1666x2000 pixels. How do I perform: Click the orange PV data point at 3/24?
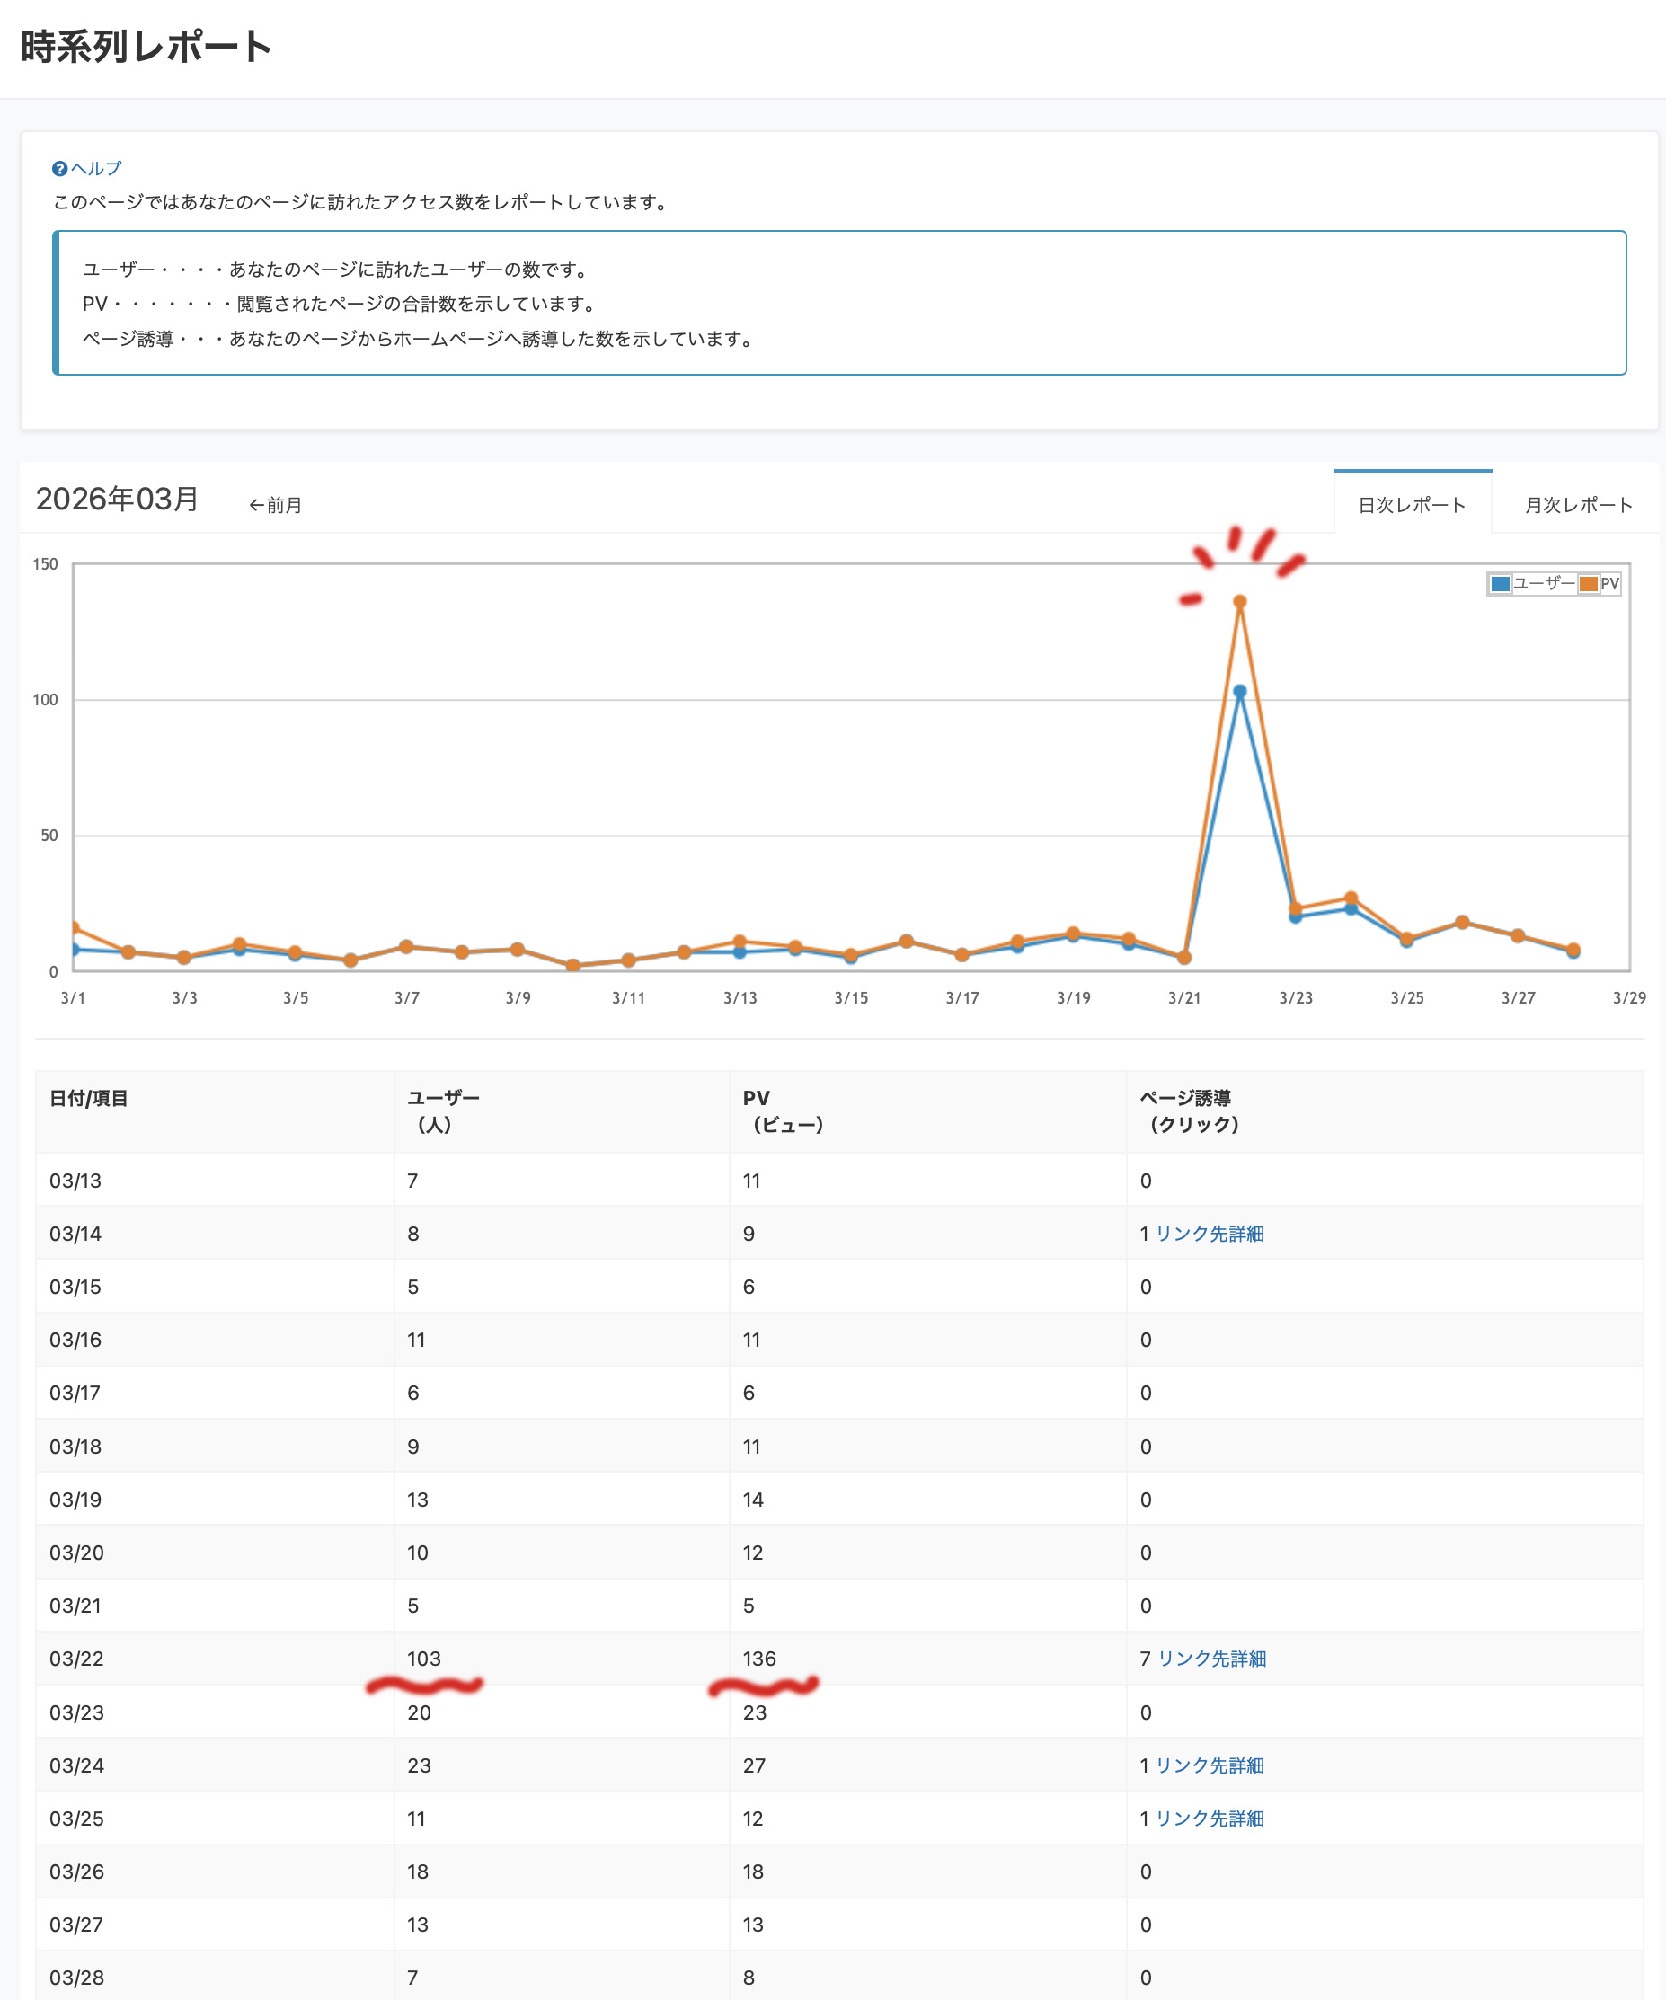tap(1351, 898)
